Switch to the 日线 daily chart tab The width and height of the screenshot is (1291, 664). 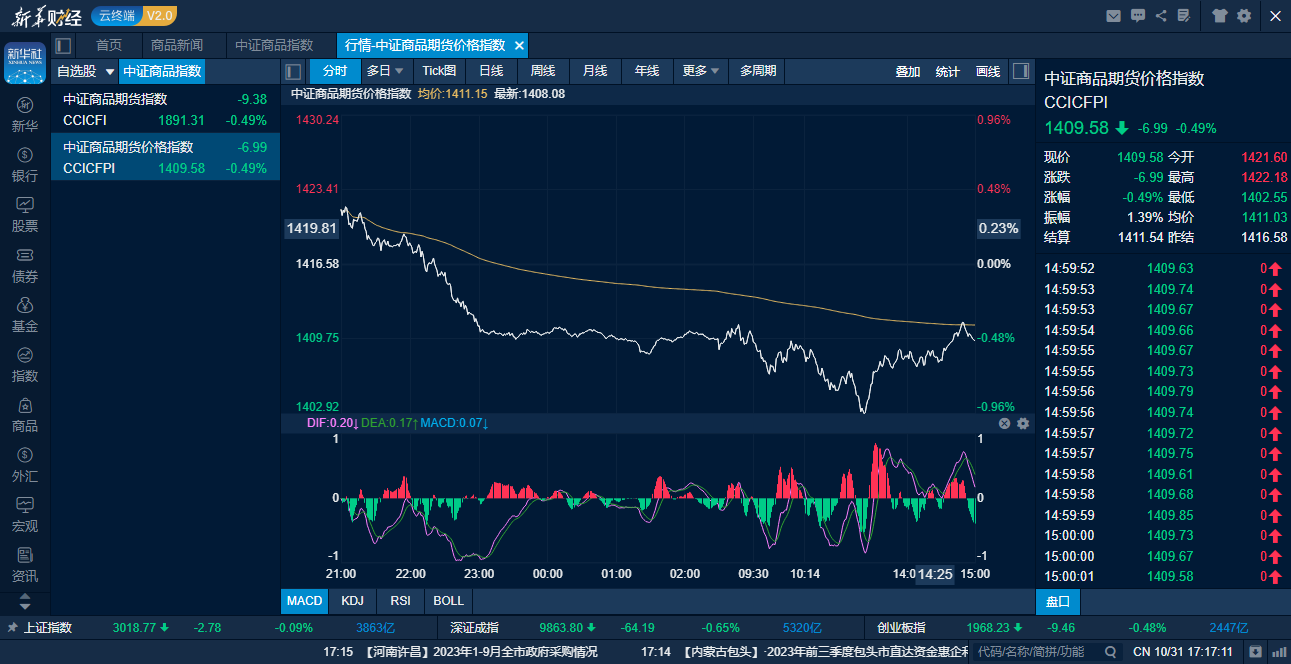click(x=490, y=71)
